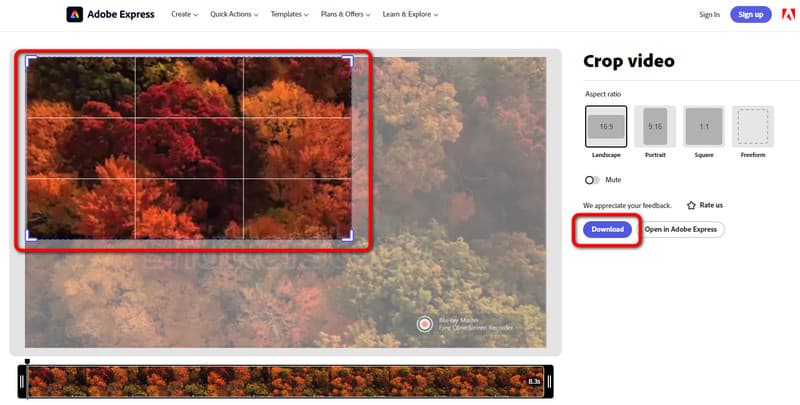Click the Rate us star icon
The image size is (800, 405).
(691, 206)
